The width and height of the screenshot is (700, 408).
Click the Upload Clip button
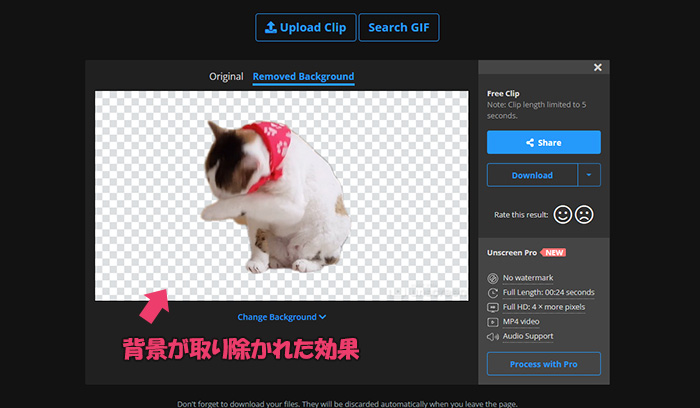pyautogui.click(x=306, y=28)
